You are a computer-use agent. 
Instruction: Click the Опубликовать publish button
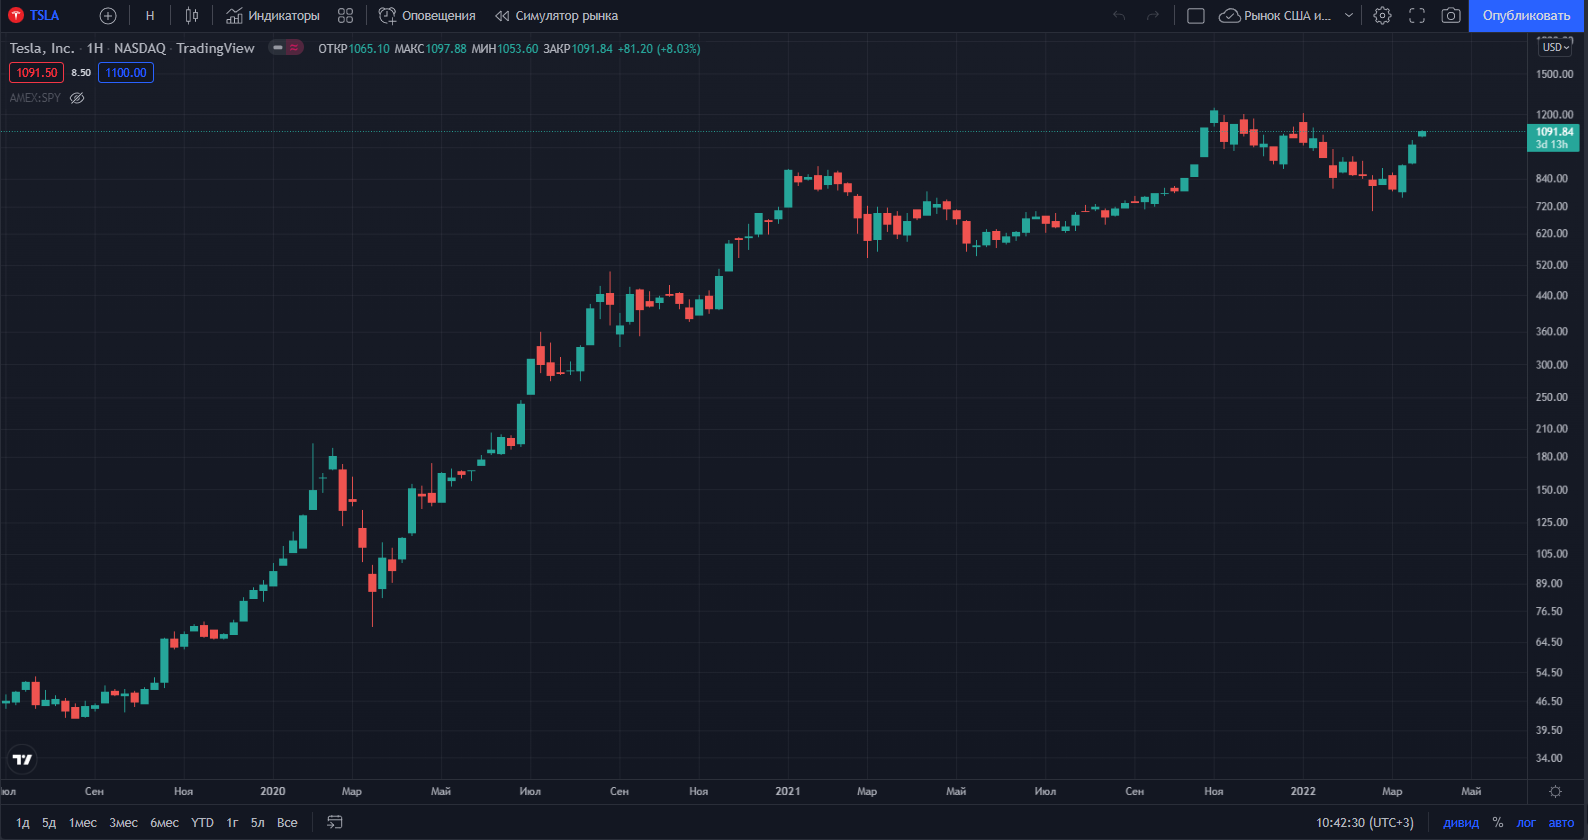tap(1526, 16)
